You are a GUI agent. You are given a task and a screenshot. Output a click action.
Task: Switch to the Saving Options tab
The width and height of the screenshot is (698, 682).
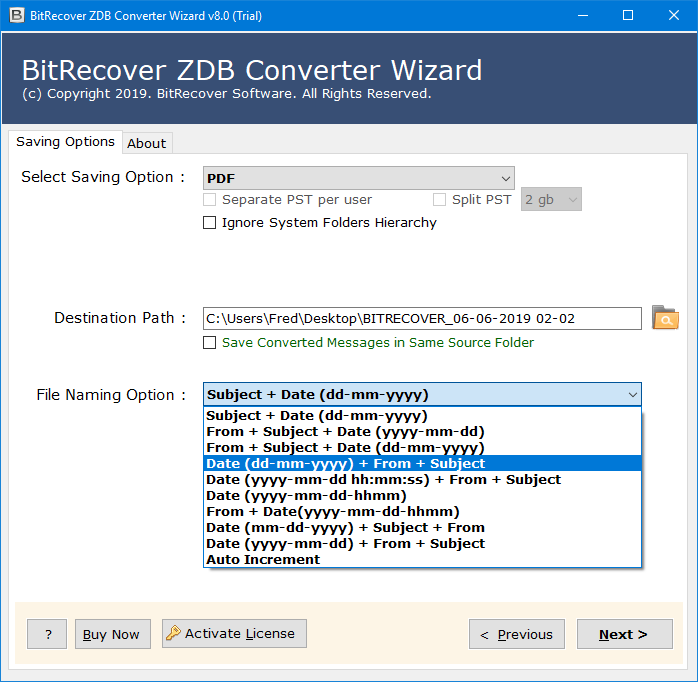(65, 142)
